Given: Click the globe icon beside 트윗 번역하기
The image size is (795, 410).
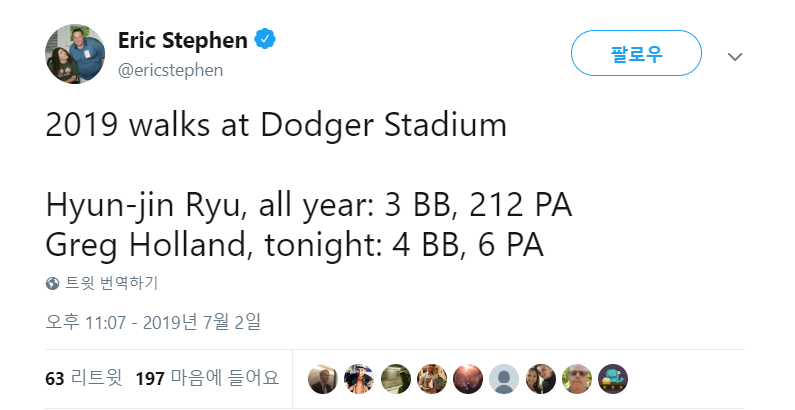Looking at the screenshot, I should [x=53, y=283].
